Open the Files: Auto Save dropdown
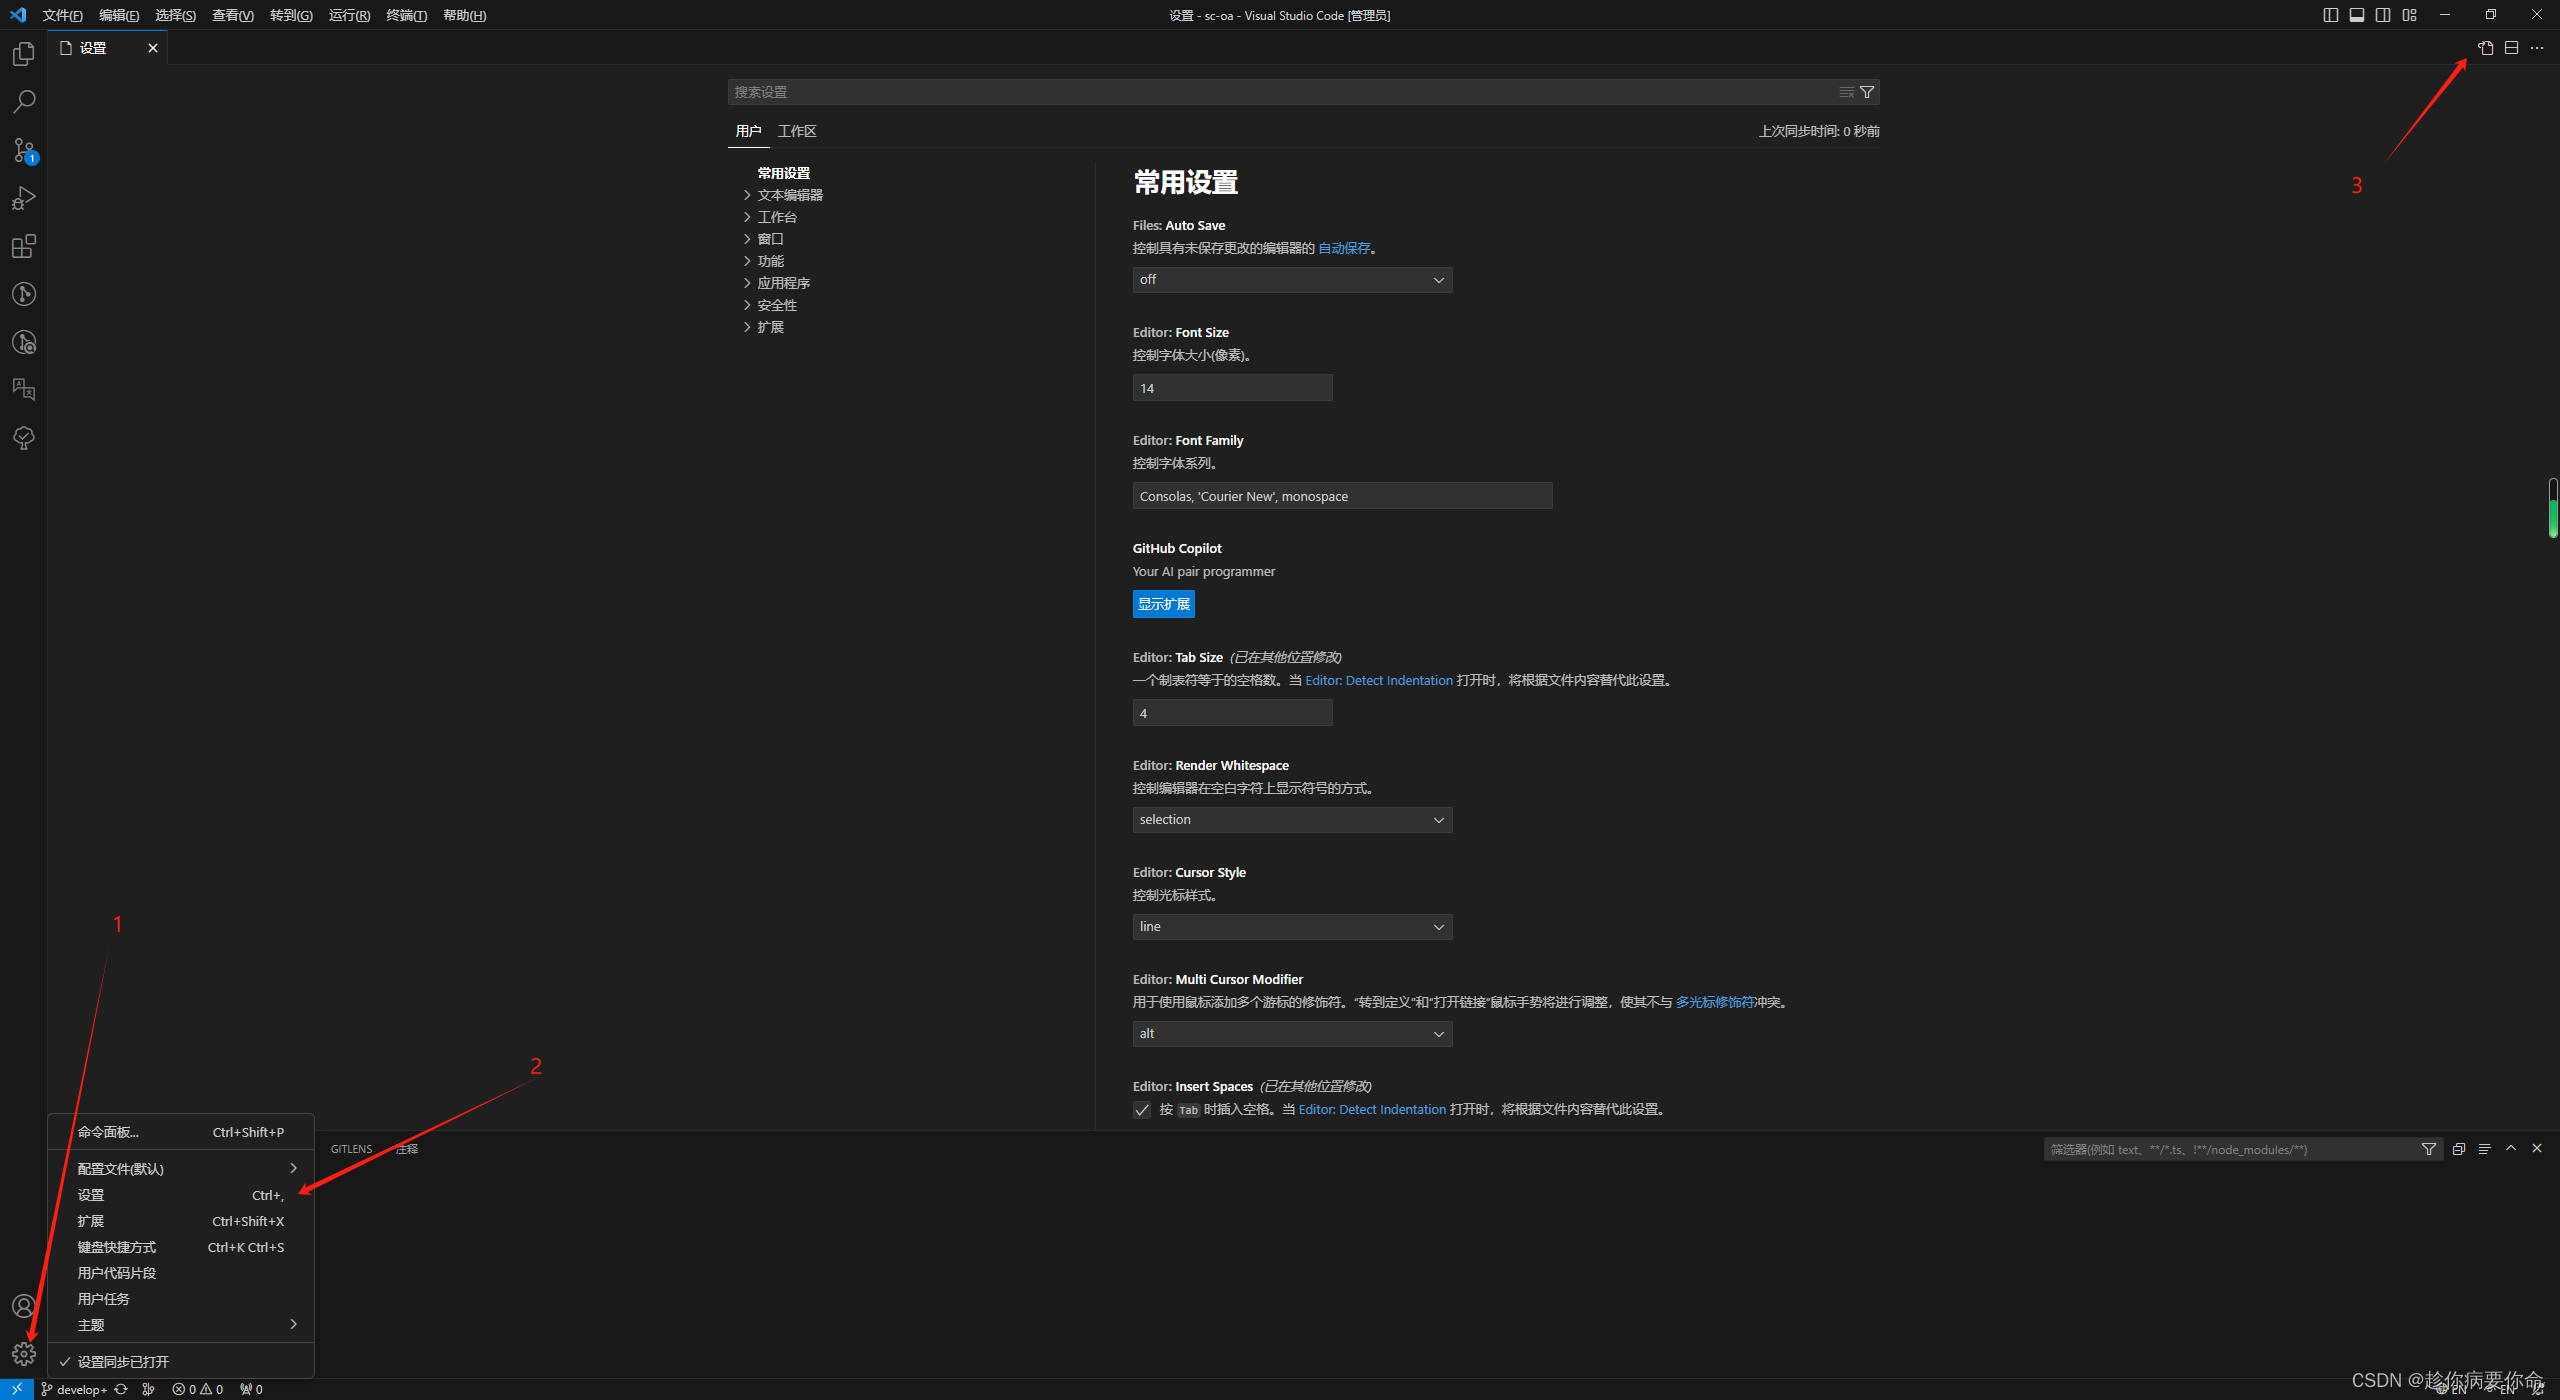The width and height of the screenshot is (2560, 1400). 1291,279
